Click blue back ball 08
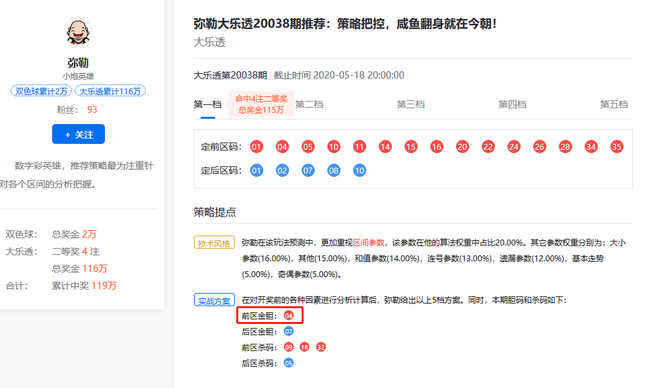The height and width of the screenshot is (388, 650). [334, 170]
